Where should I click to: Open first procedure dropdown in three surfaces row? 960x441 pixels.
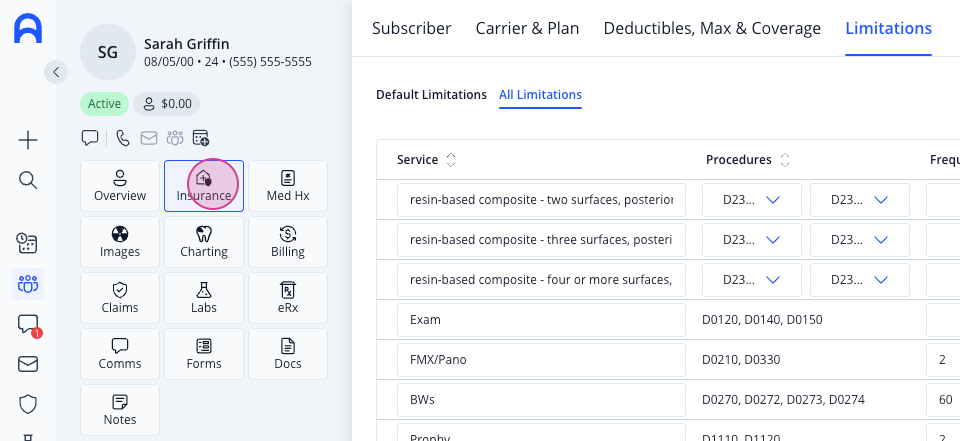(752, 239)
